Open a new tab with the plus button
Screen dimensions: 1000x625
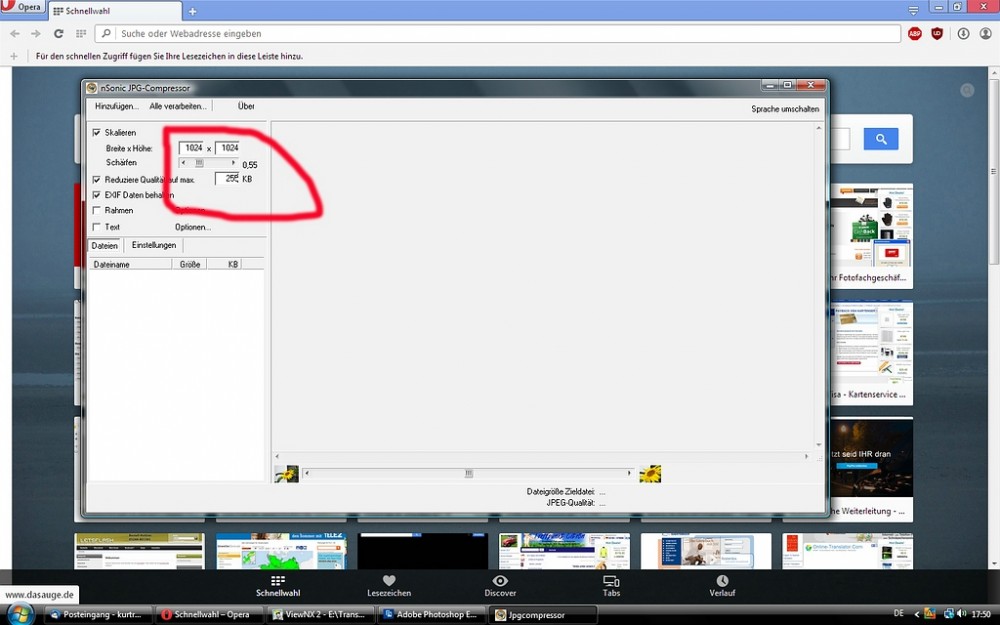[x=193, y=11]
